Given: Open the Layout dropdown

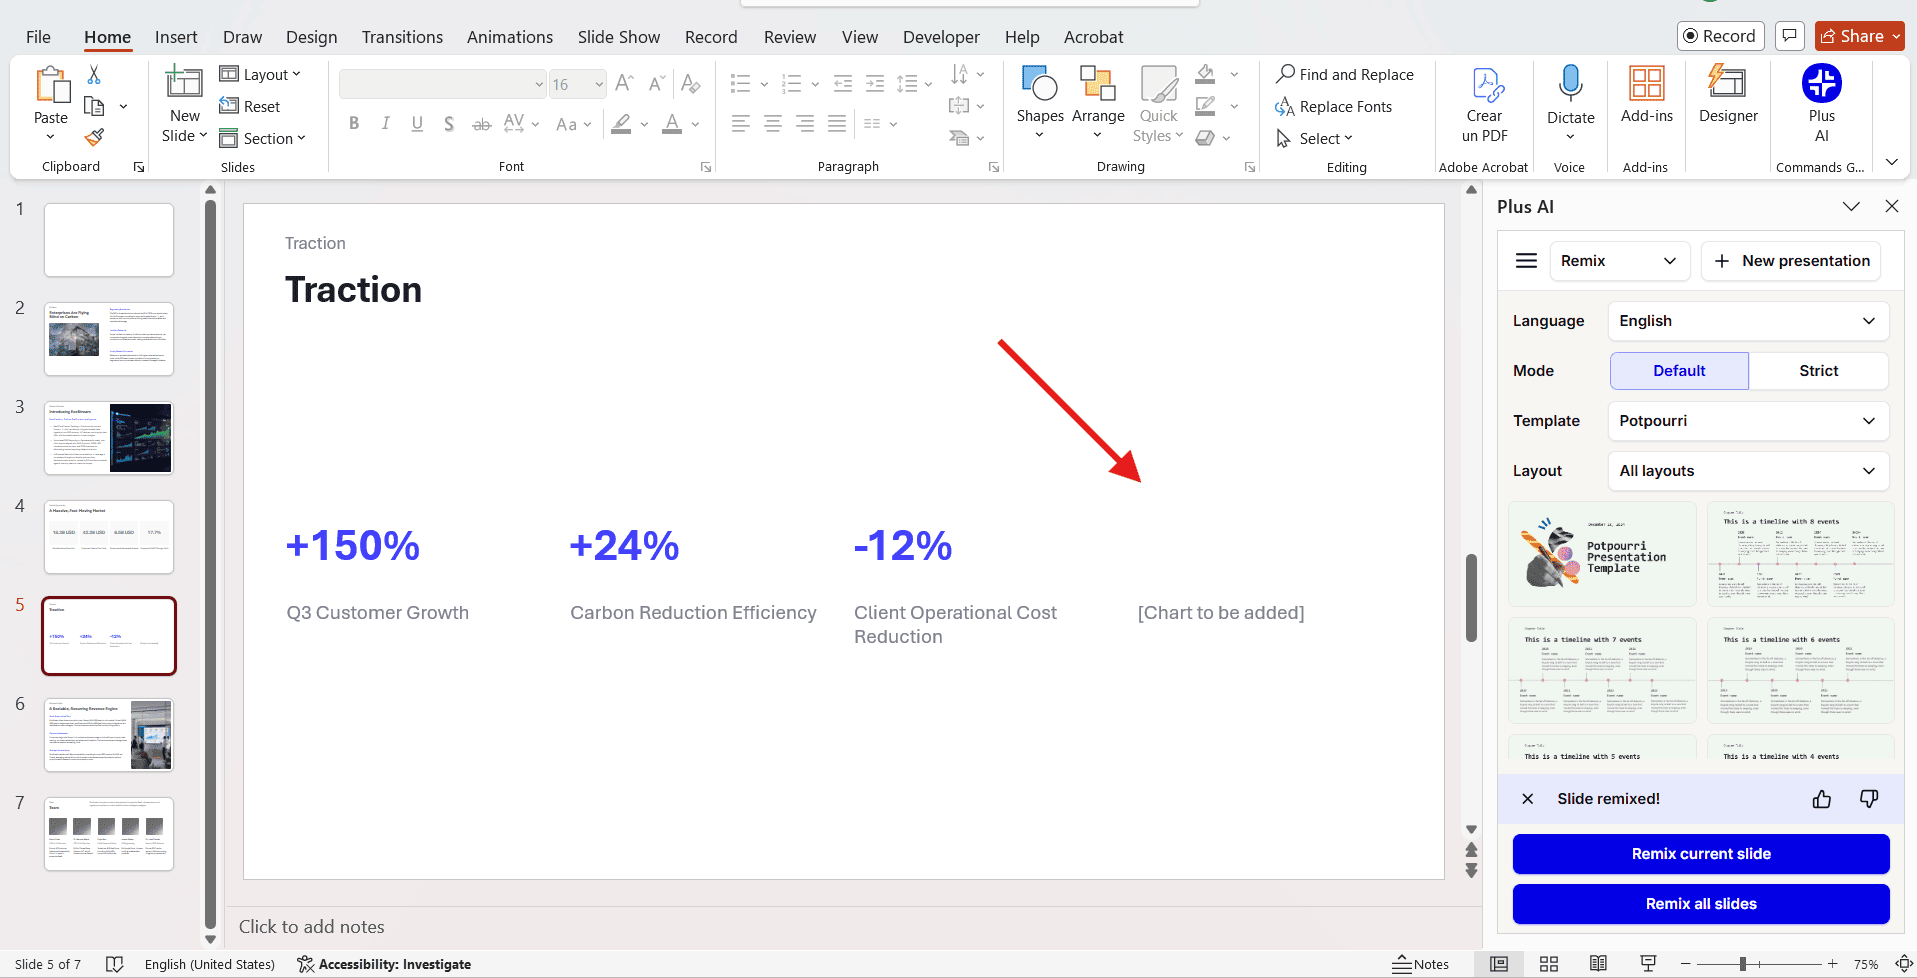Looking at the screenshot, I should [260, 74].
